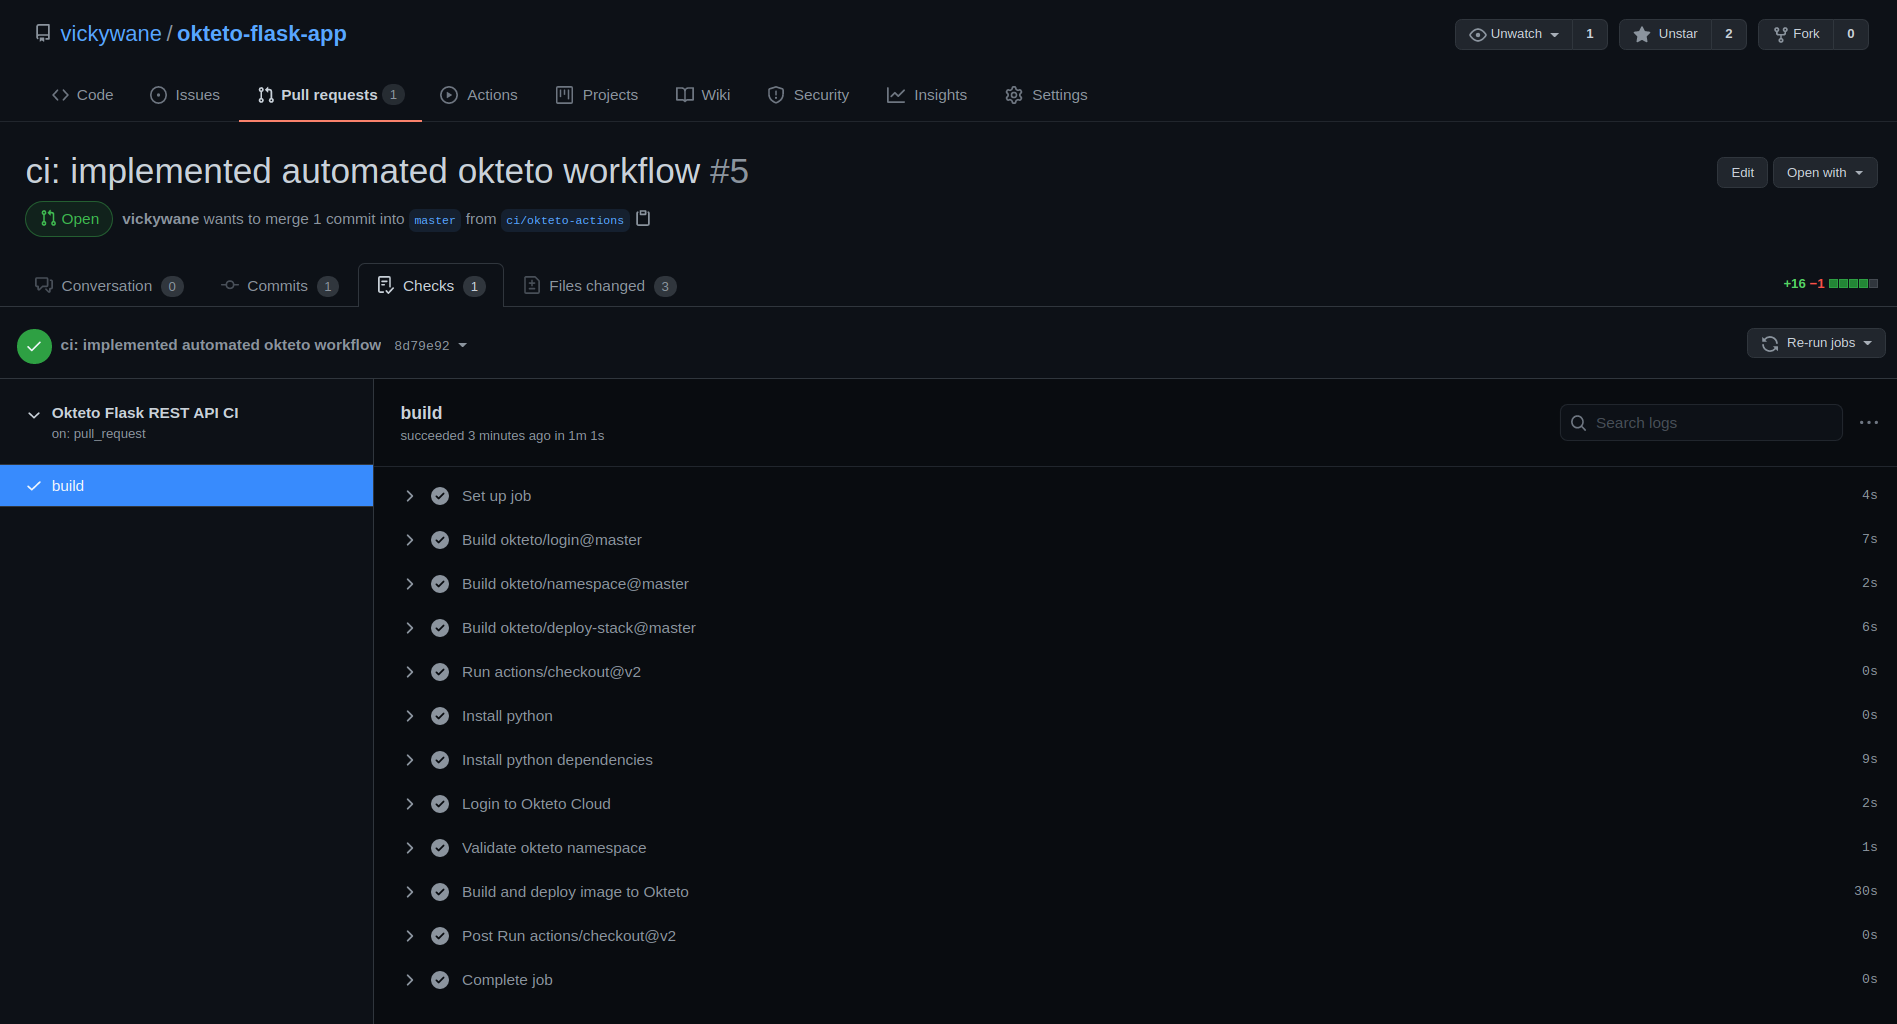Click the repository book icon

43,33
